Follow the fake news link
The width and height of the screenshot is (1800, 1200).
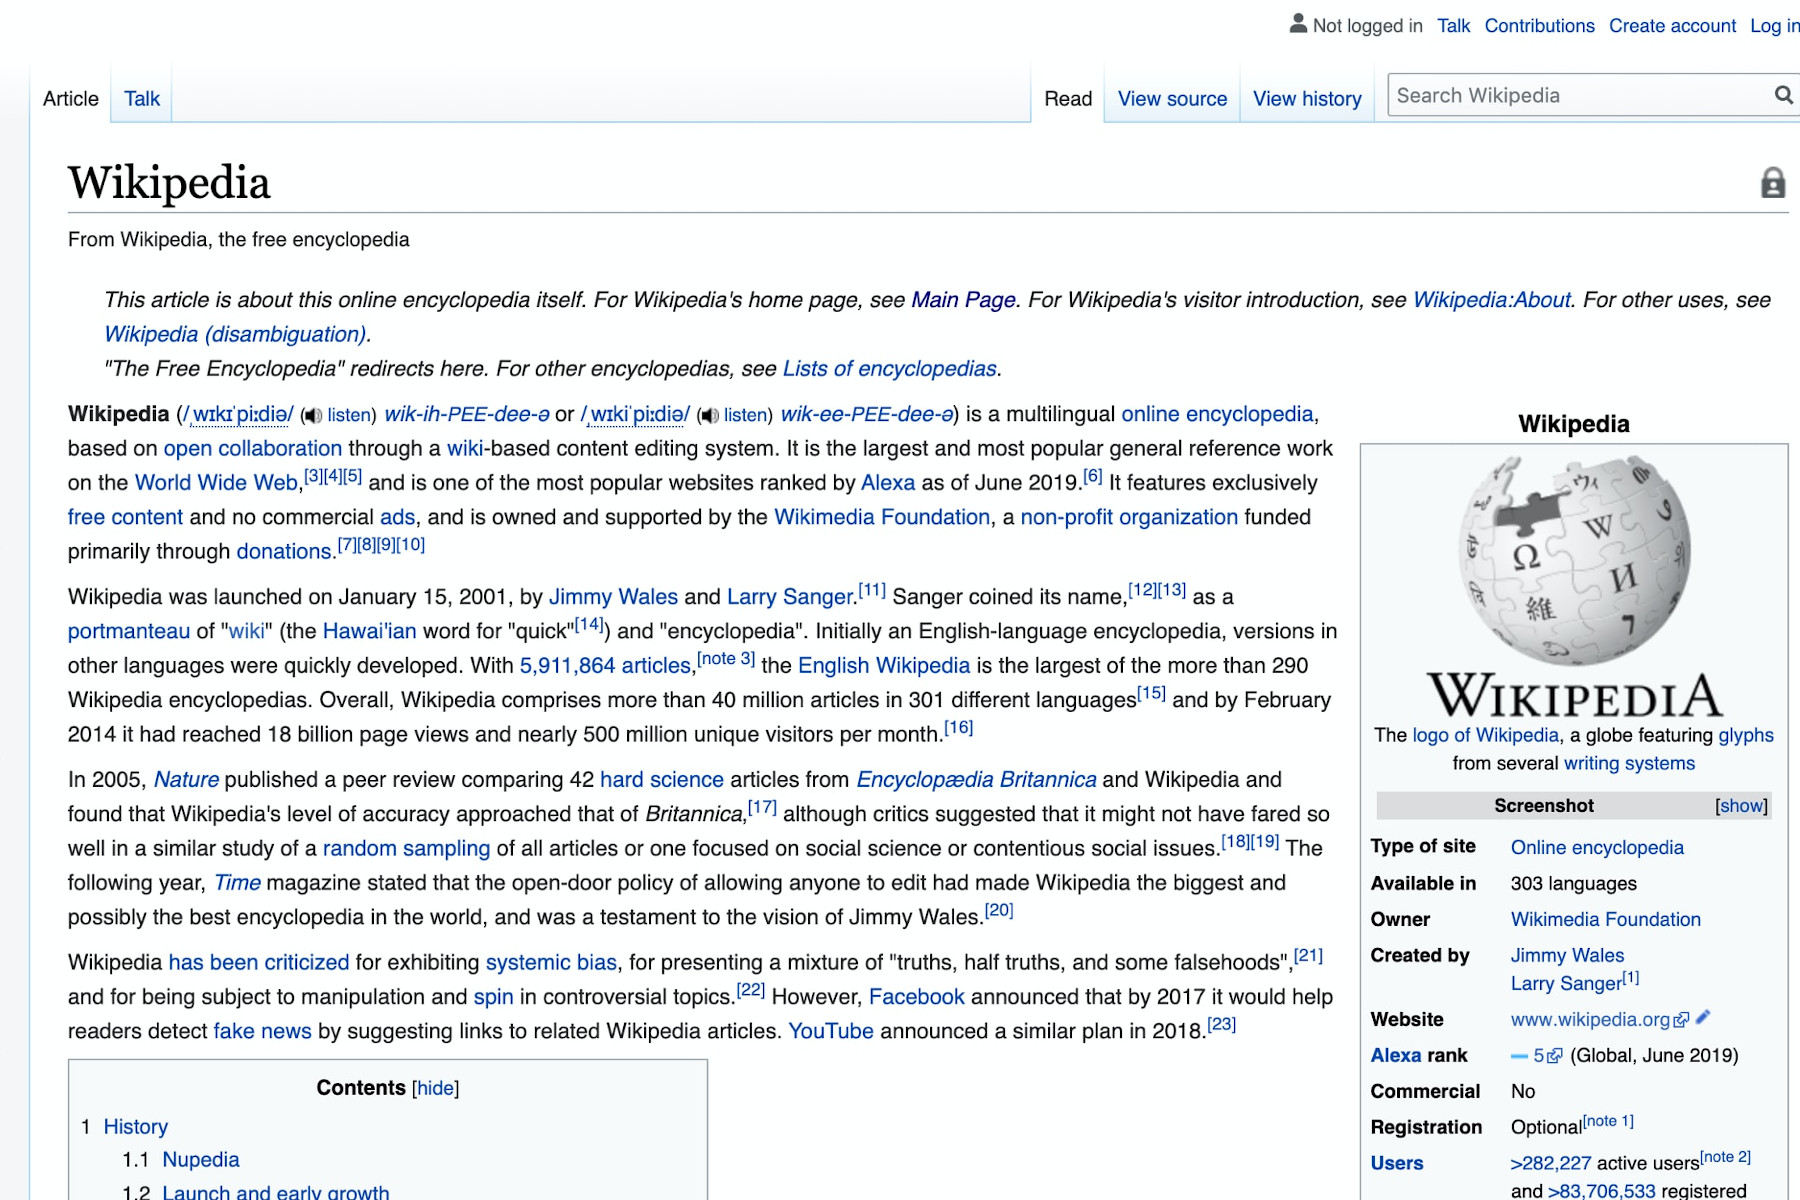click(262, 1031)
